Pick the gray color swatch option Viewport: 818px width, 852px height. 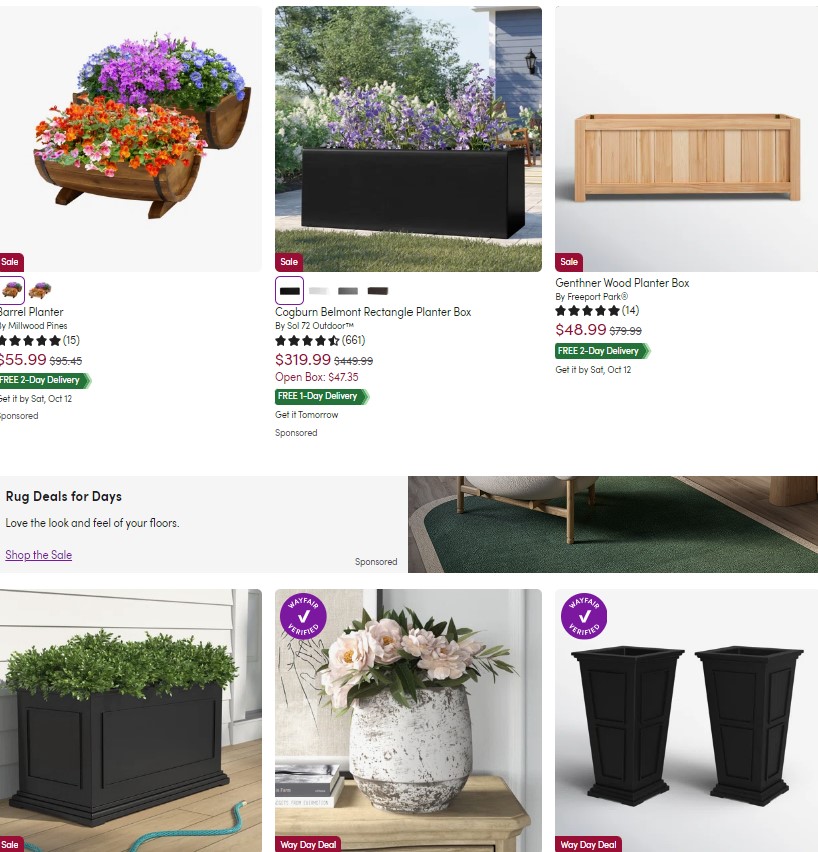(348, 291)
